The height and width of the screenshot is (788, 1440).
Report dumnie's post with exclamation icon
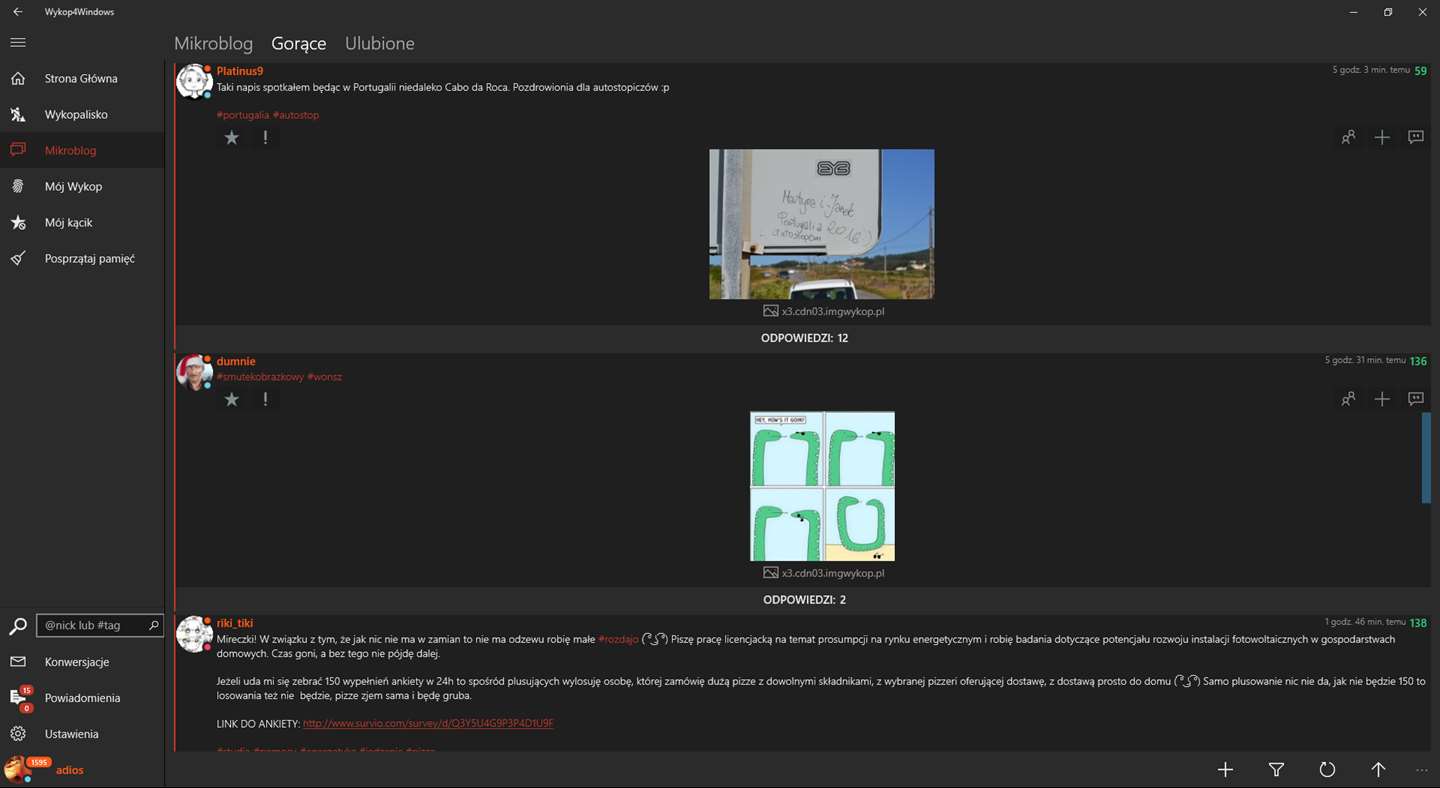265,399
